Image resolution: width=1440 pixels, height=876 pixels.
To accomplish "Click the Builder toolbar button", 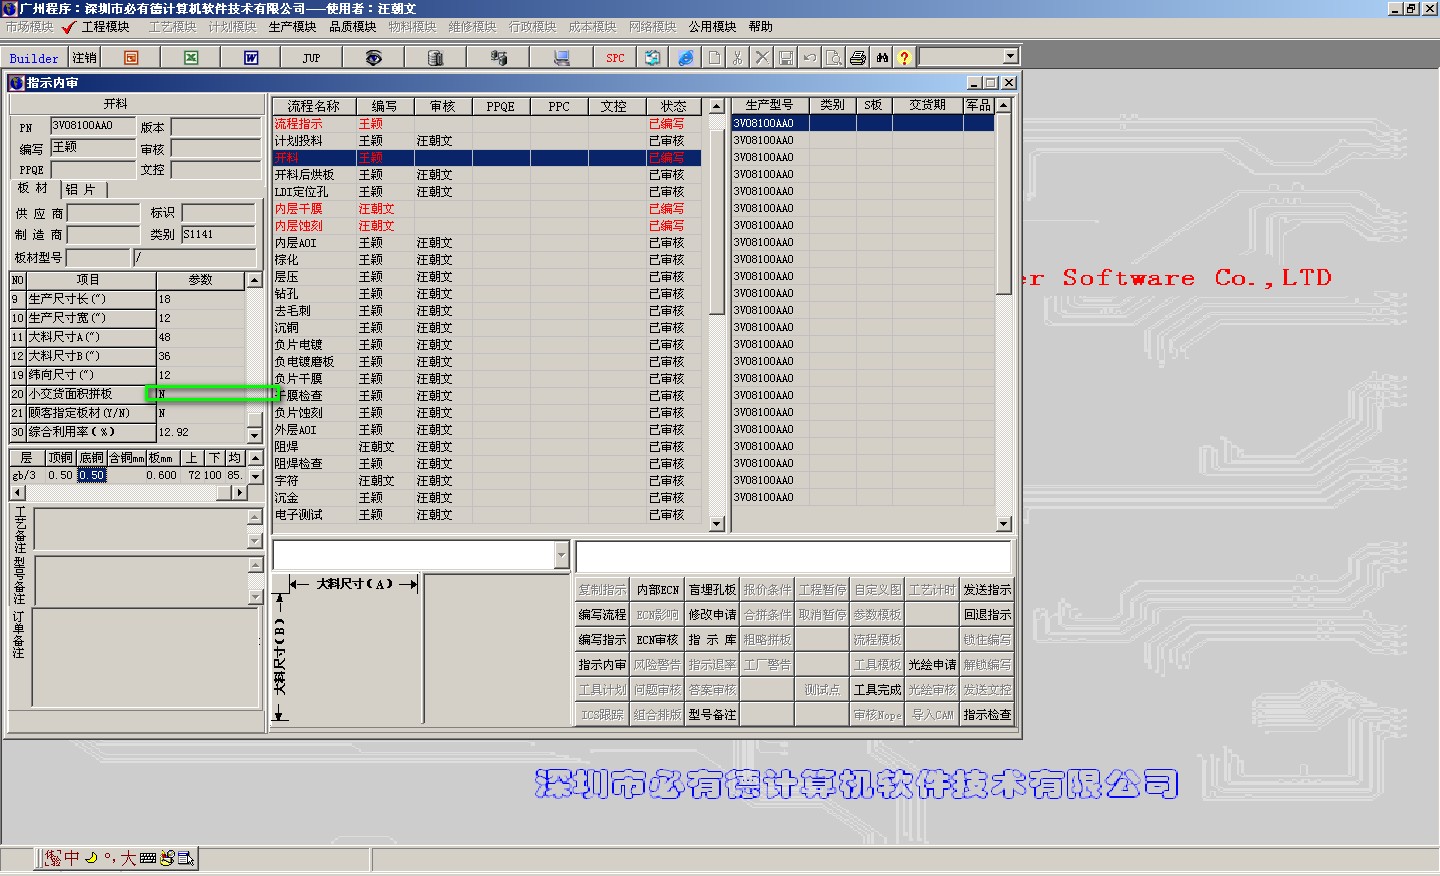I will pyautogui.click(x=34, y=58).
